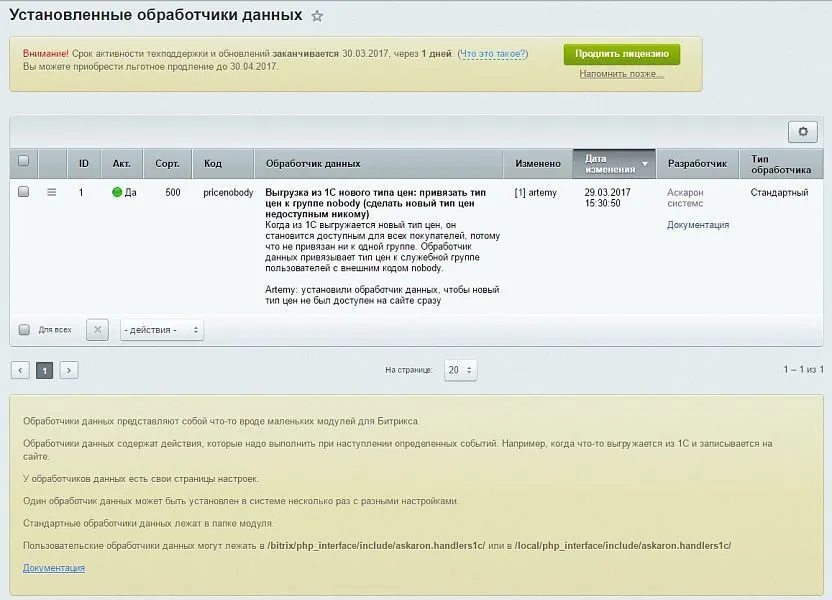Click the delete X button below table
Image resolution: width=832 pixels, height=600 pixels.
97,329
